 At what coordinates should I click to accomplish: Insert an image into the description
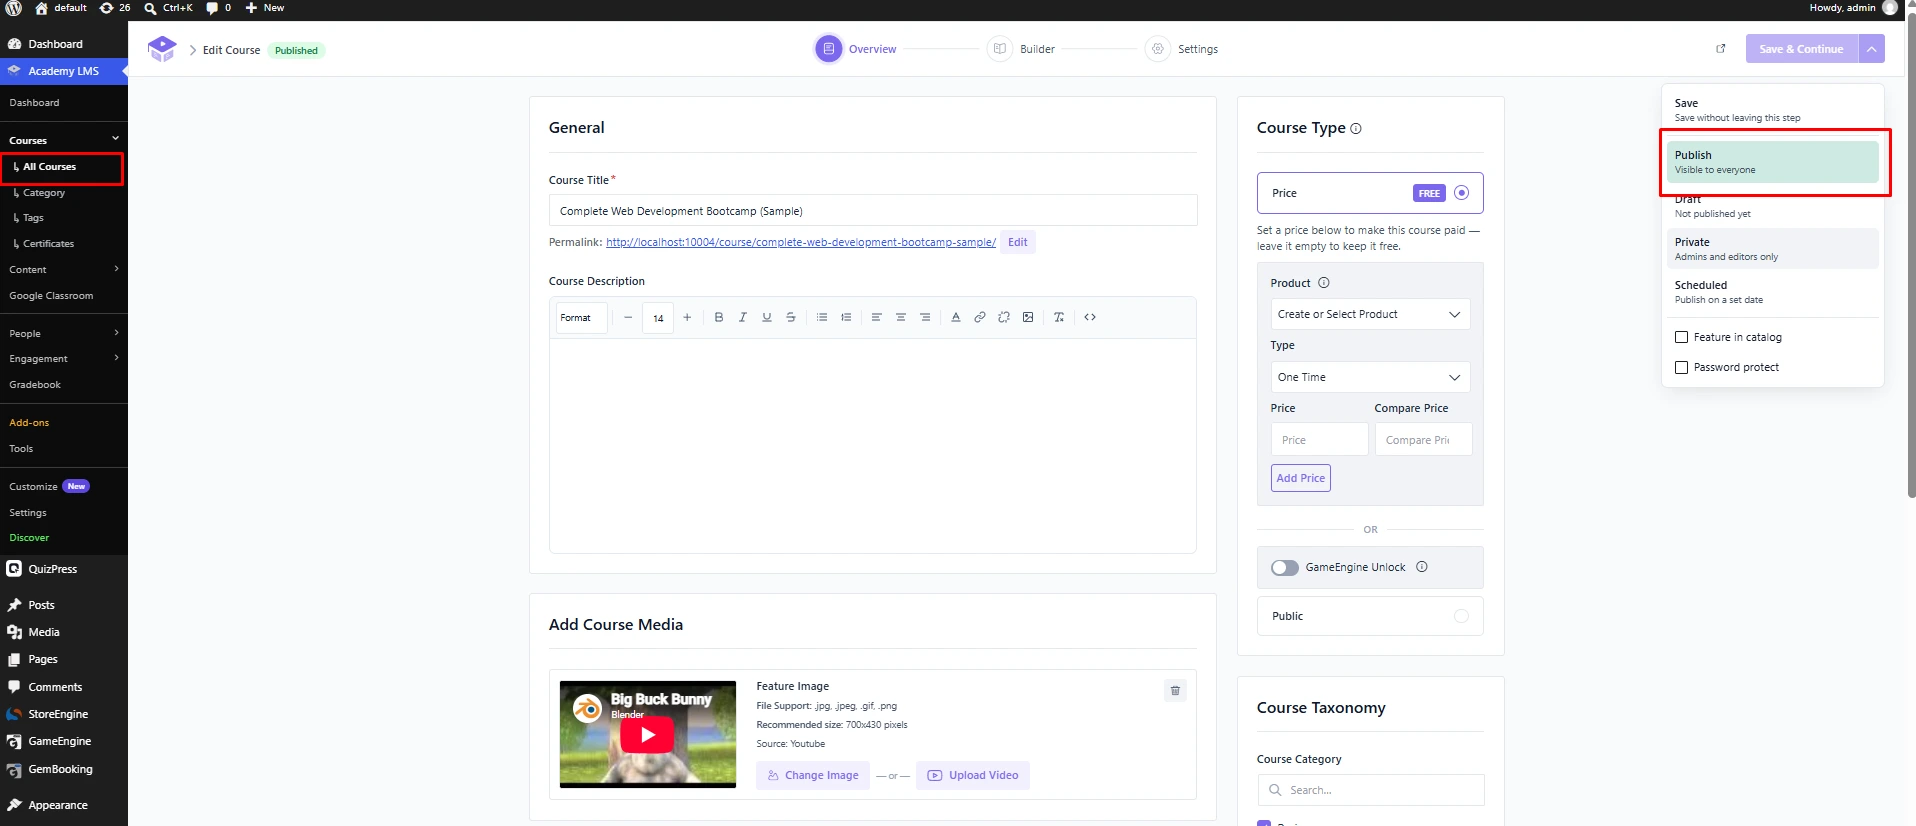coord(1028,317)
